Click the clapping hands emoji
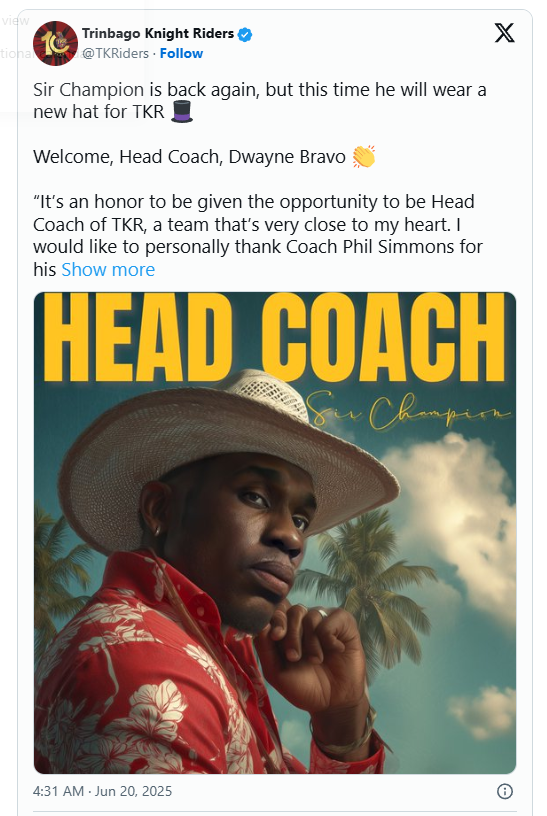 click(364, 157)
